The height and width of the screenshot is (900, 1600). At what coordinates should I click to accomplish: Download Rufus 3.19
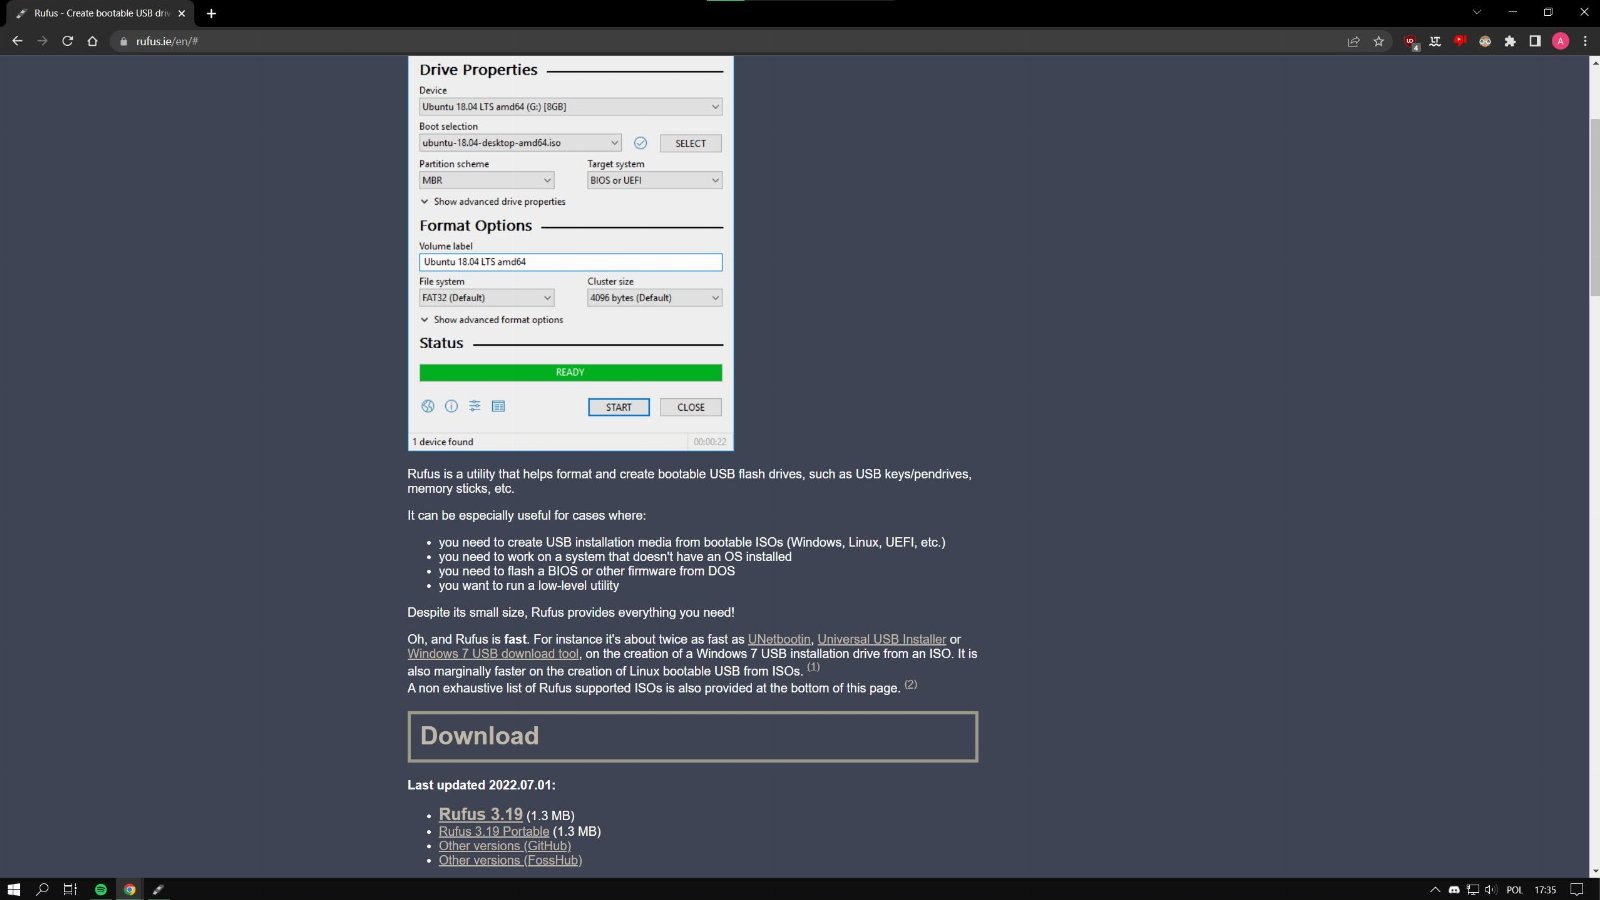tap(480, 814)
